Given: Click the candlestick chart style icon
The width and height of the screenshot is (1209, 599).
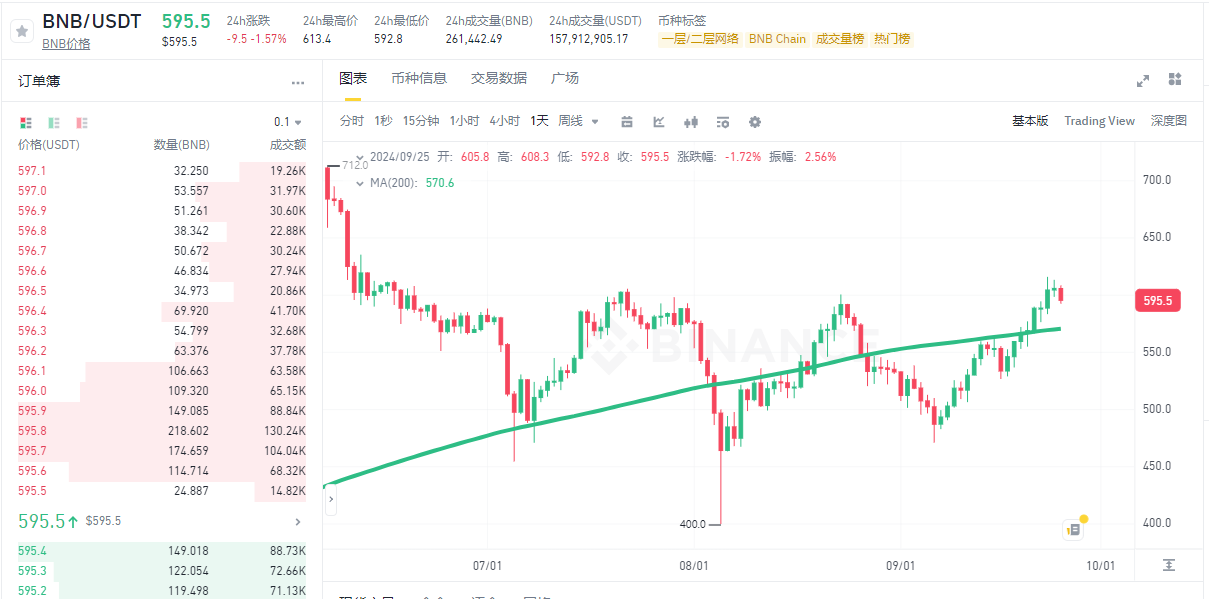Looking at the screenshot, I should pyautogui.click(x=690, y=122).
